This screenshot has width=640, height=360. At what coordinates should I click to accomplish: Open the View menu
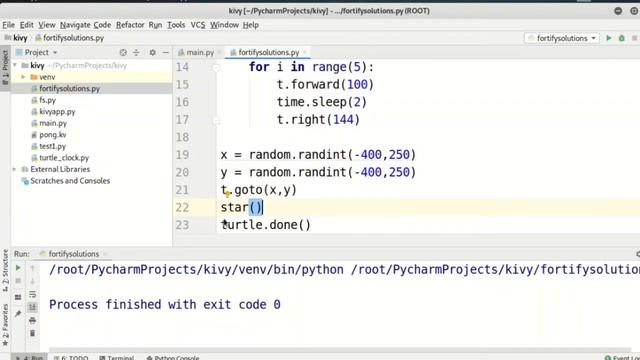pos(47,25)
